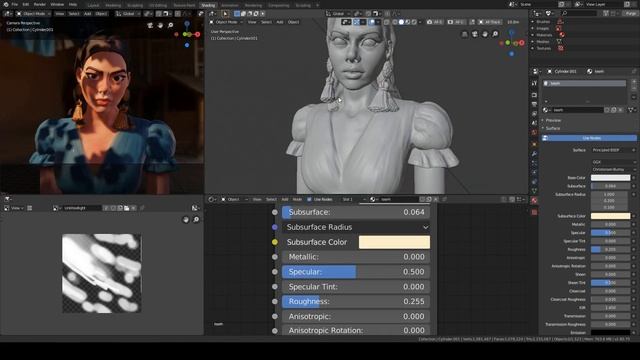The image size is (640, 360).
Task: Open the Output properties tab icon
Action: 534,104
